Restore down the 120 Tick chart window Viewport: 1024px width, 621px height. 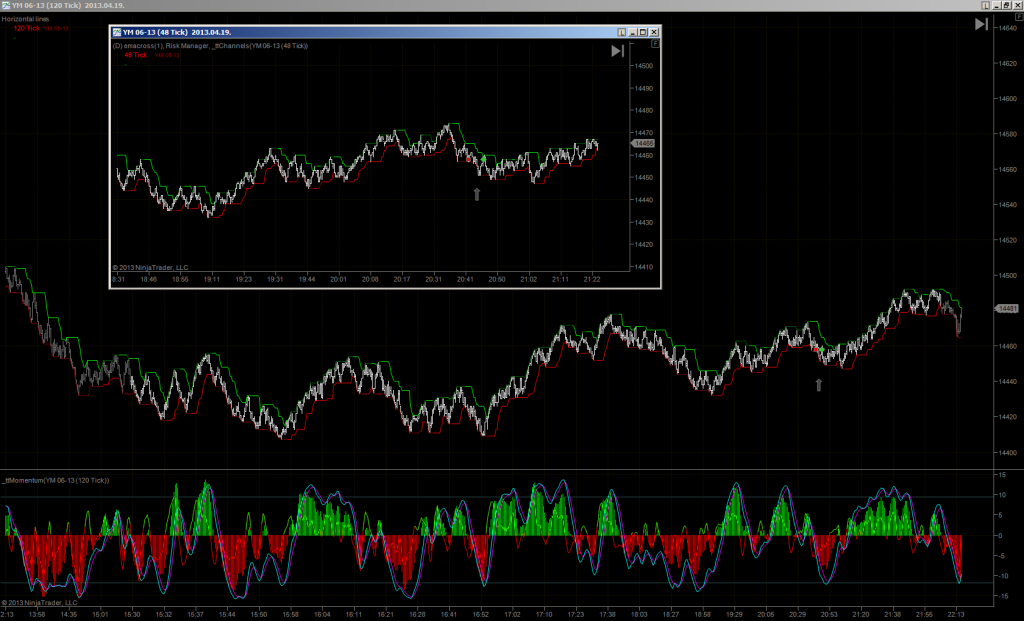coord(1006,5)
